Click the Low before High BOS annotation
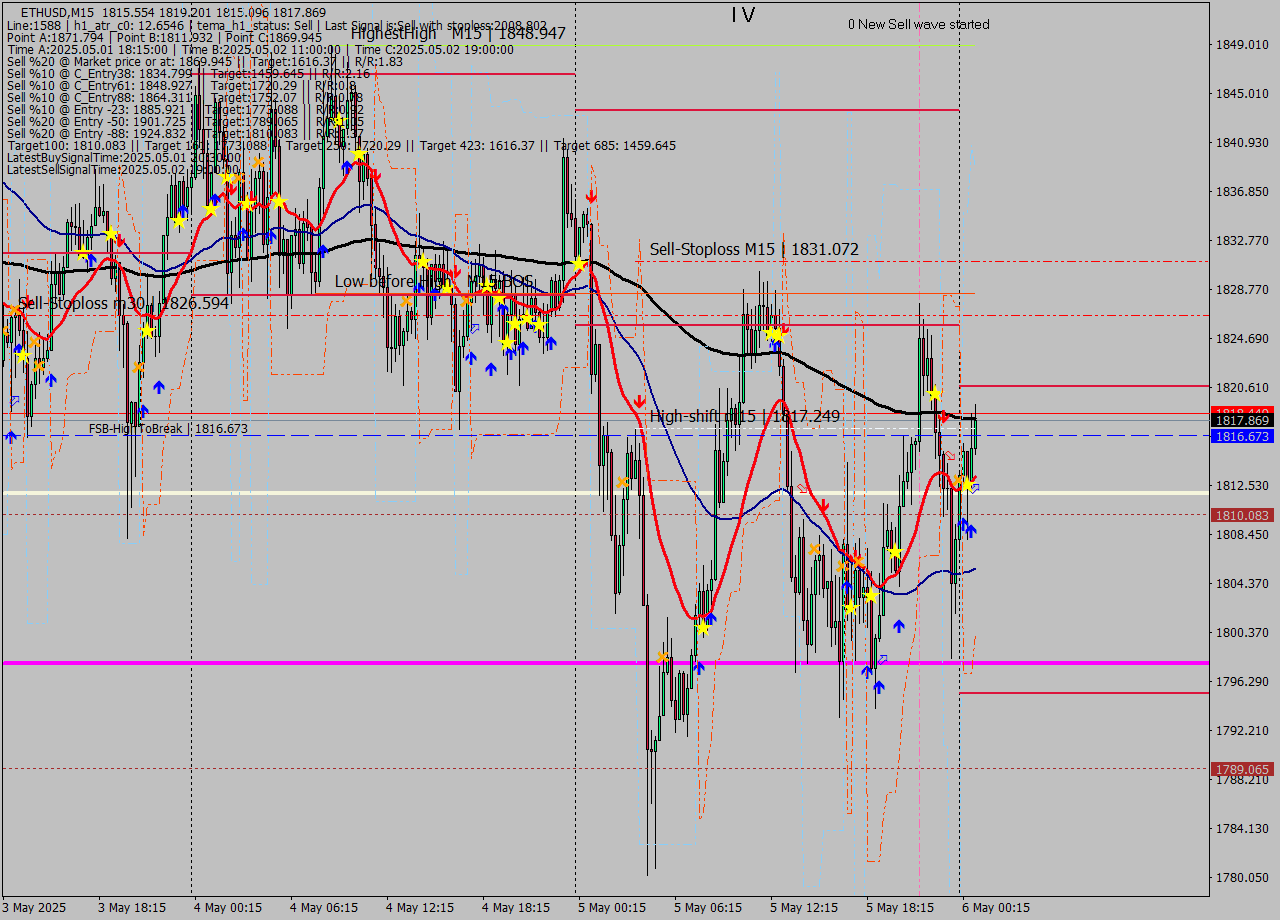1280x920 pixels. [x=434, y=282]
